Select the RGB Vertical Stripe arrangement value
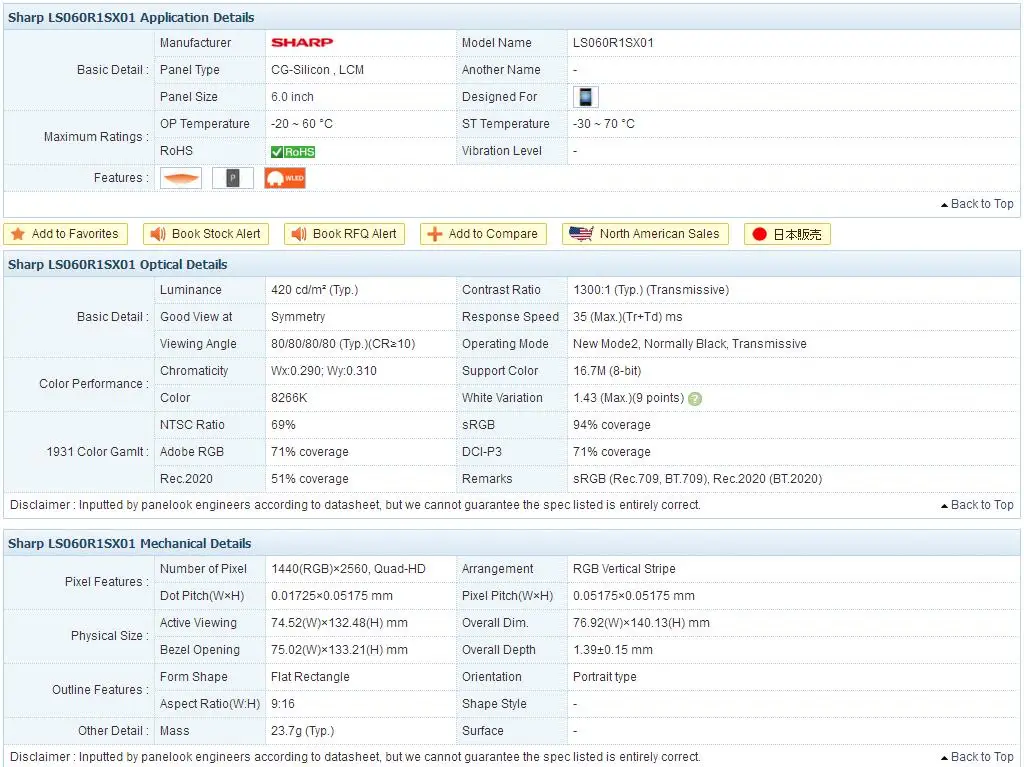 624,569
